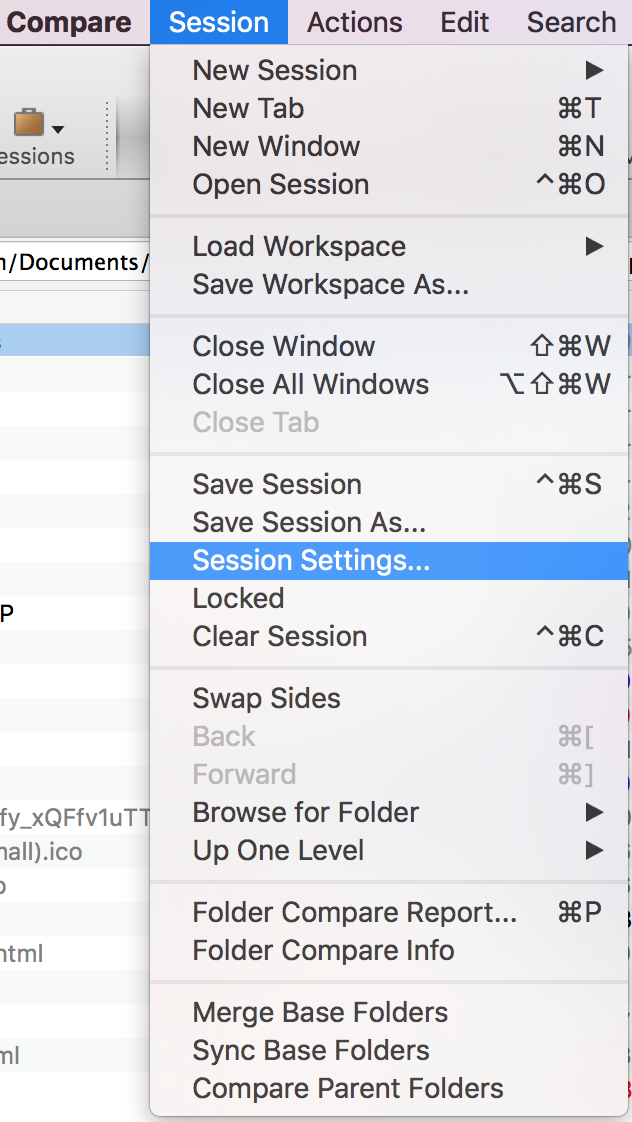Expand the Load Workspace submenu
Screen dimensions: 632x1122
(389, 246)
